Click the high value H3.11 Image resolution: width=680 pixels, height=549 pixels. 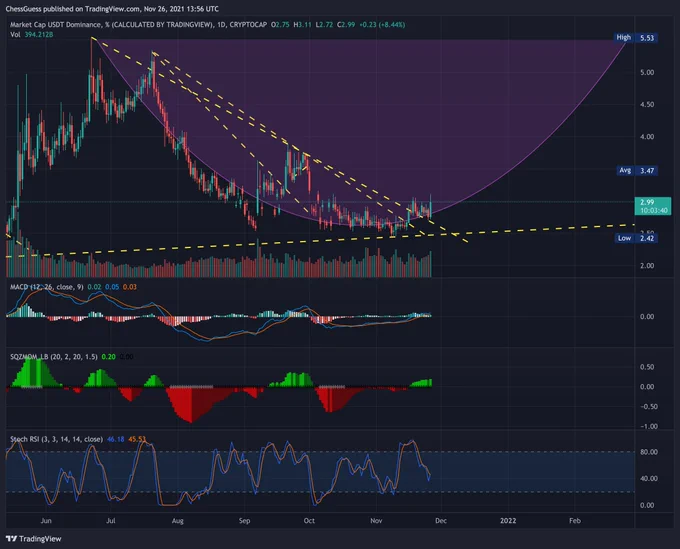(x=302, y=25)
